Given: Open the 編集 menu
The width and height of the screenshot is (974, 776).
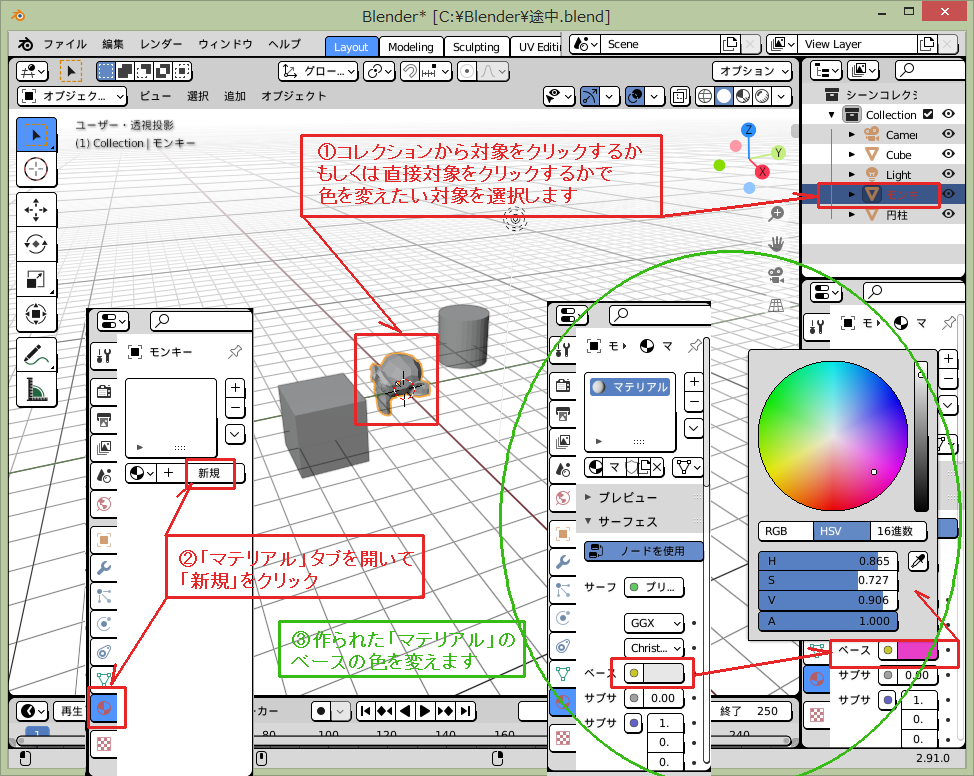Looking at the screenshot, I should pyautogui.click(x=113, y=44).
